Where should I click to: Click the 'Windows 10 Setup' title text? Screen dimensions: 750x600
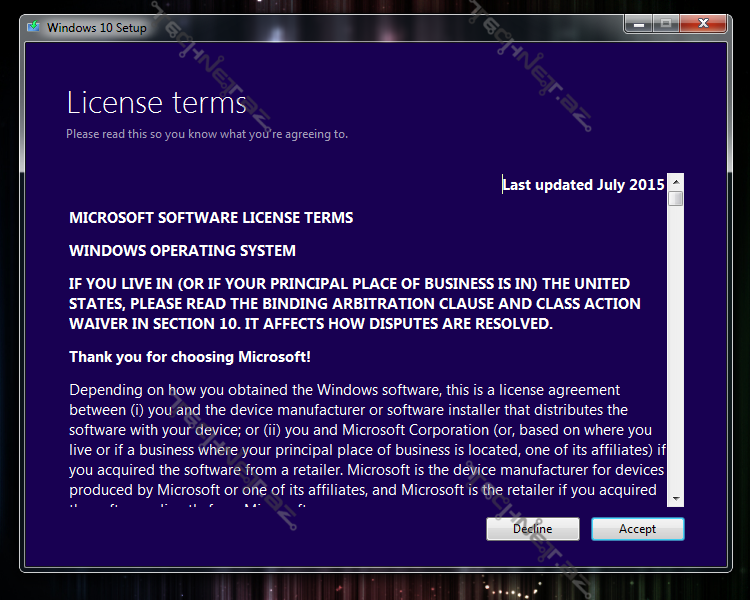tap(97, 28)
